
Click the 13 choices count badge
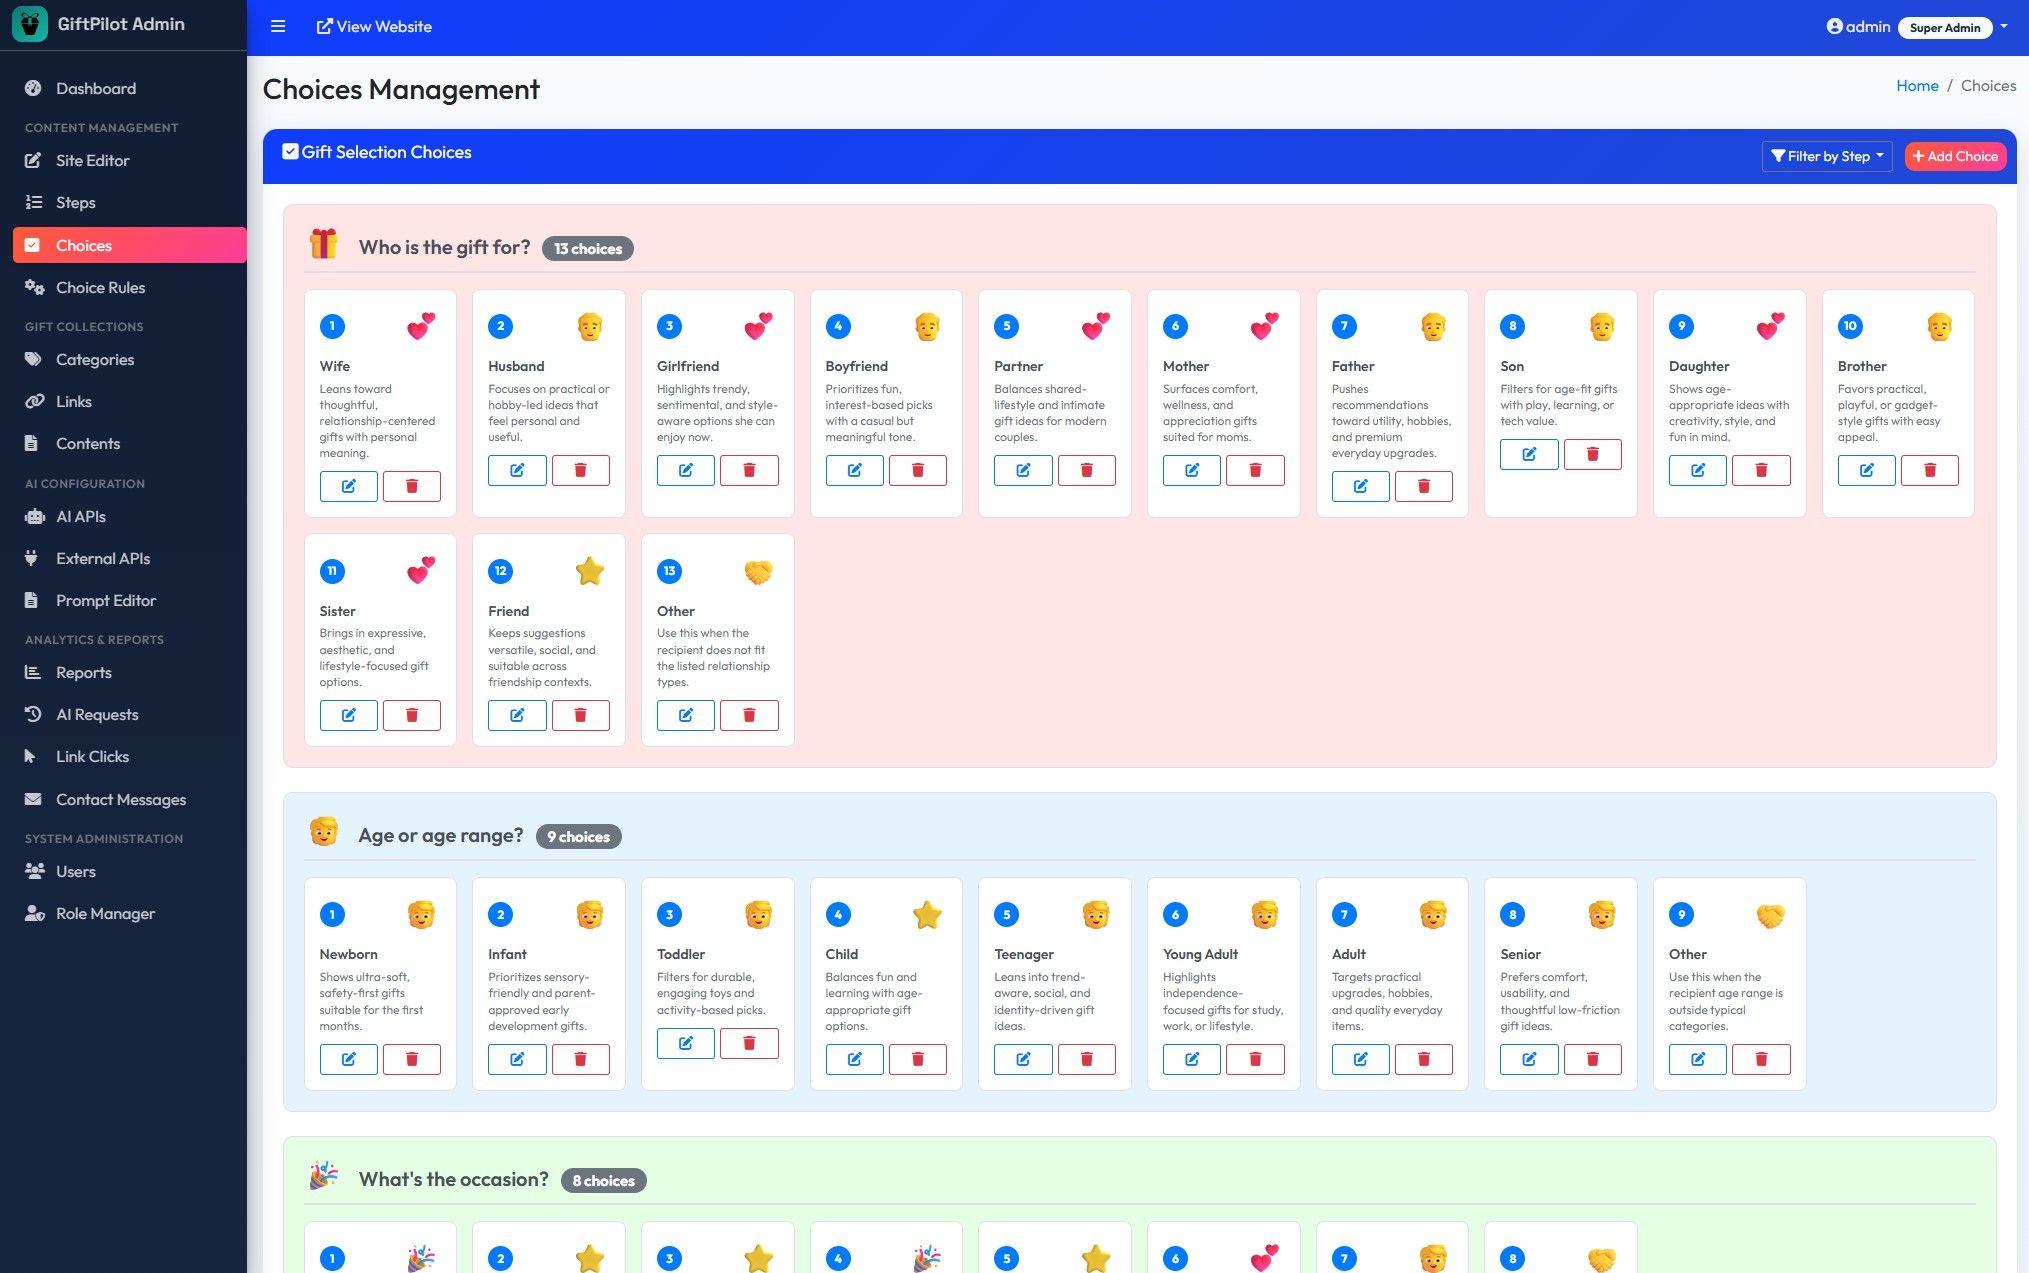(587, 249)
